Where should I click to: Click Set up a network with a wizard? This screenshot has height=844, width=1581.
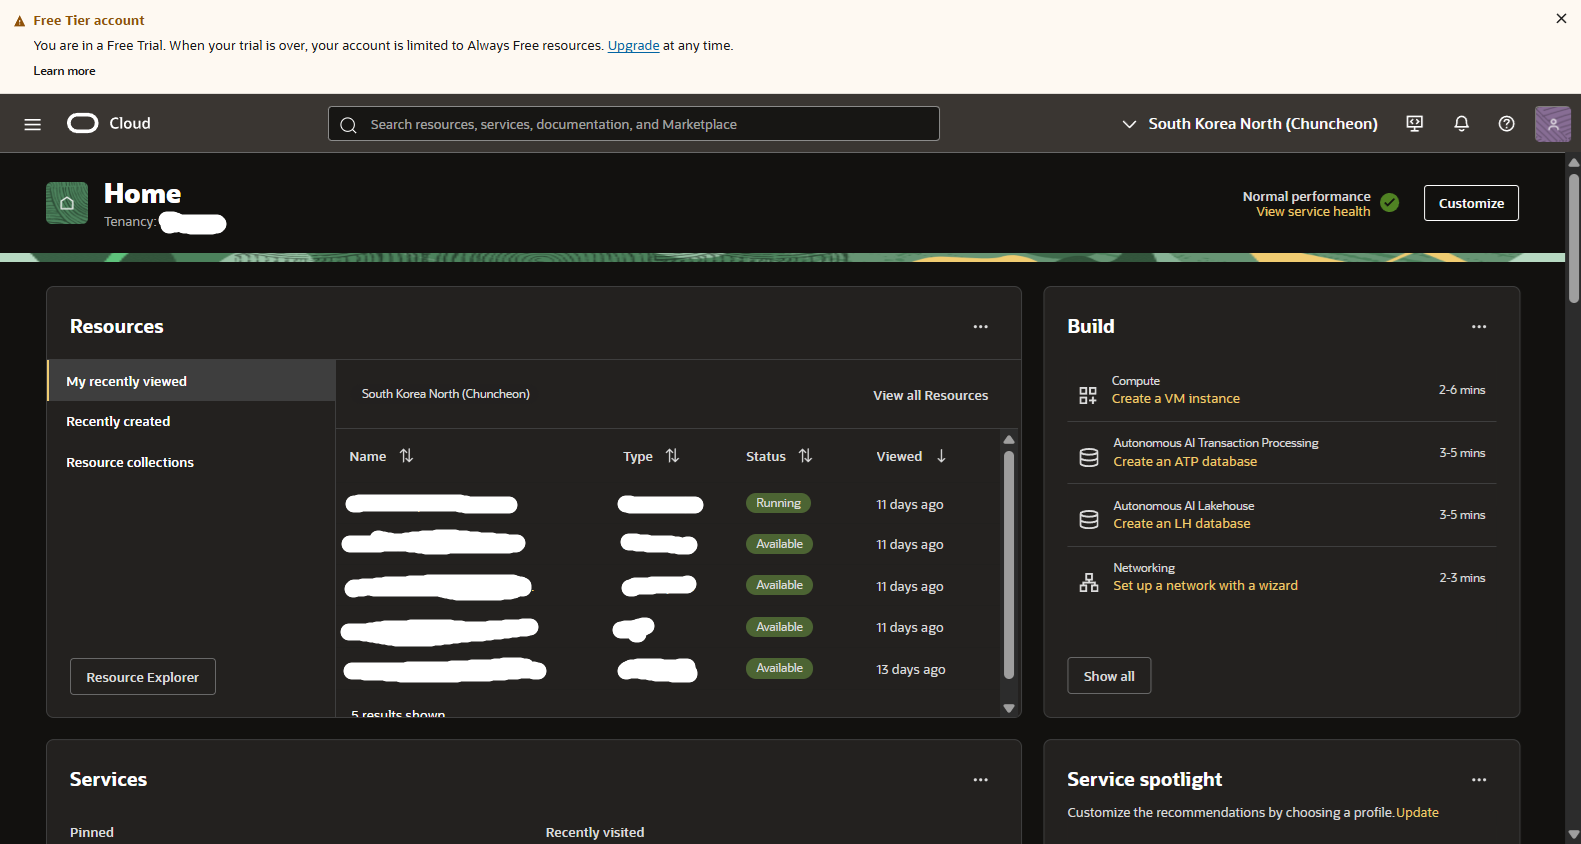pos(1205,586)
